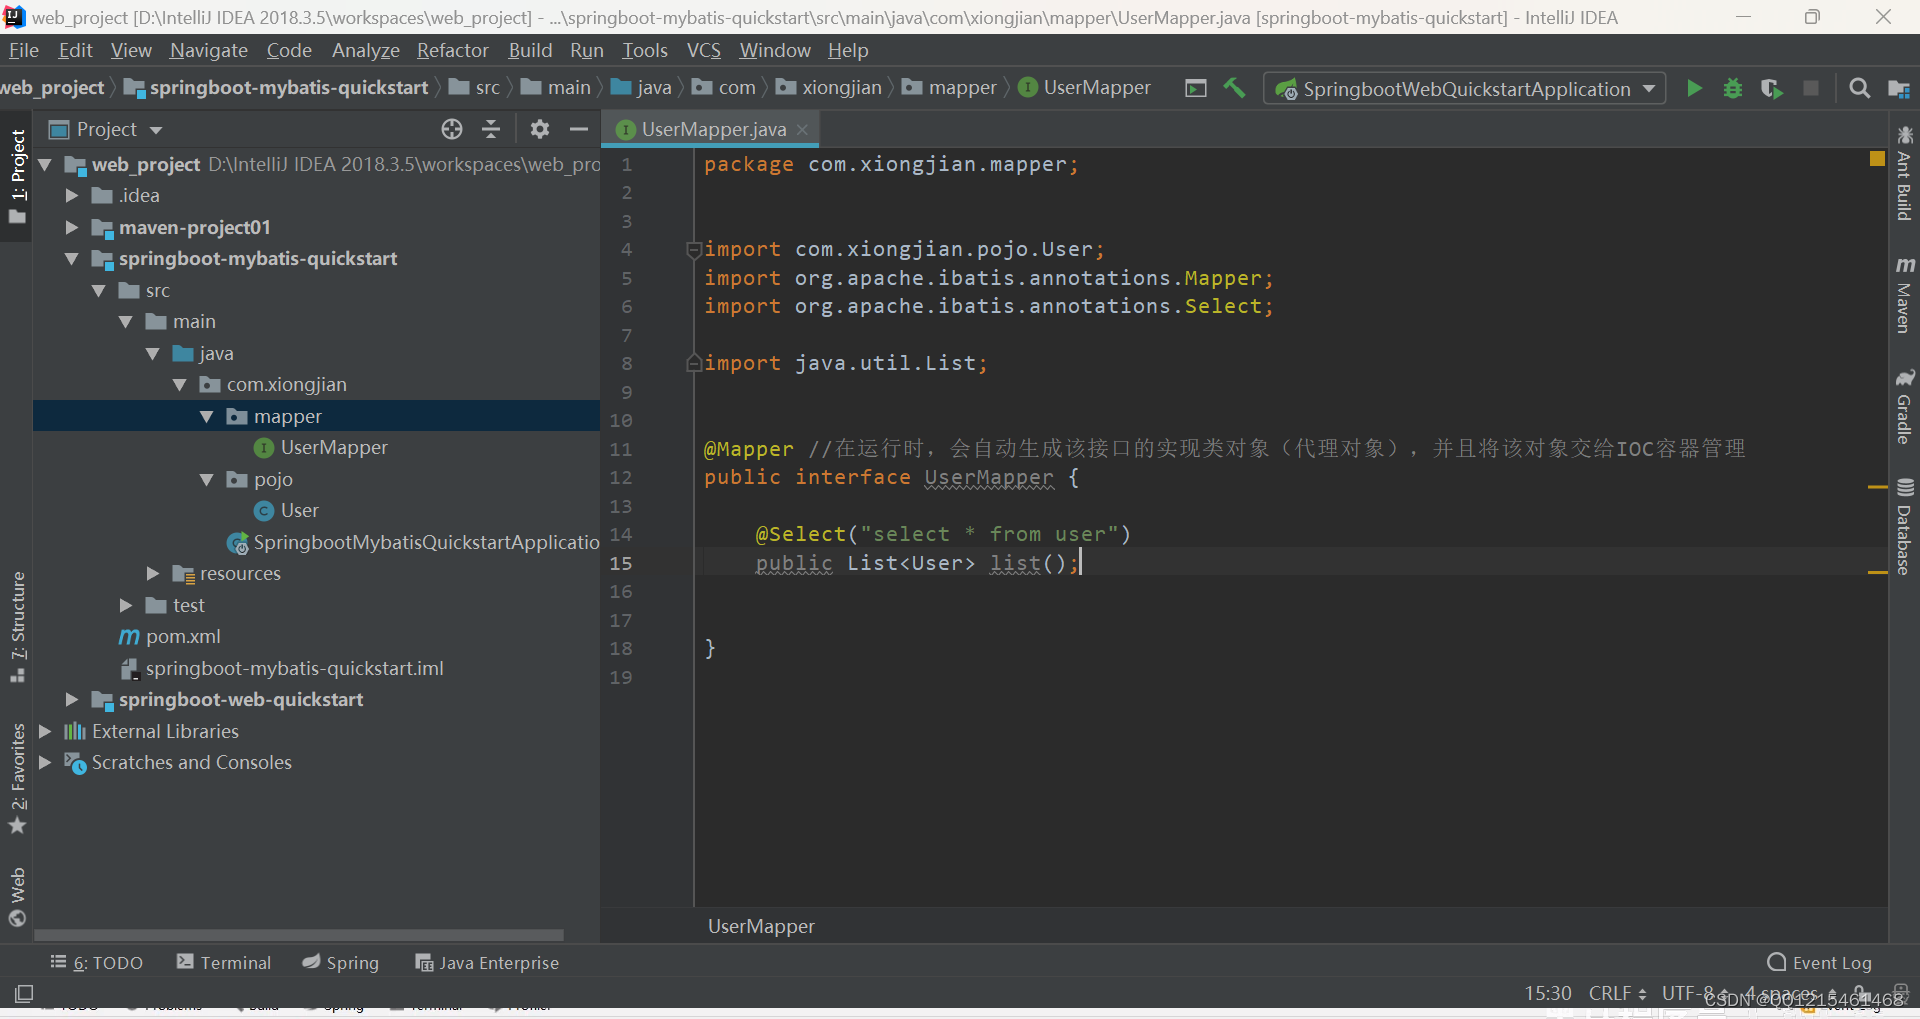This screenshot has height=1019, width=1920.
Task: Click UserMapper breadcrumb below editor
Action: pyautogui.click(x=761, y=926)
